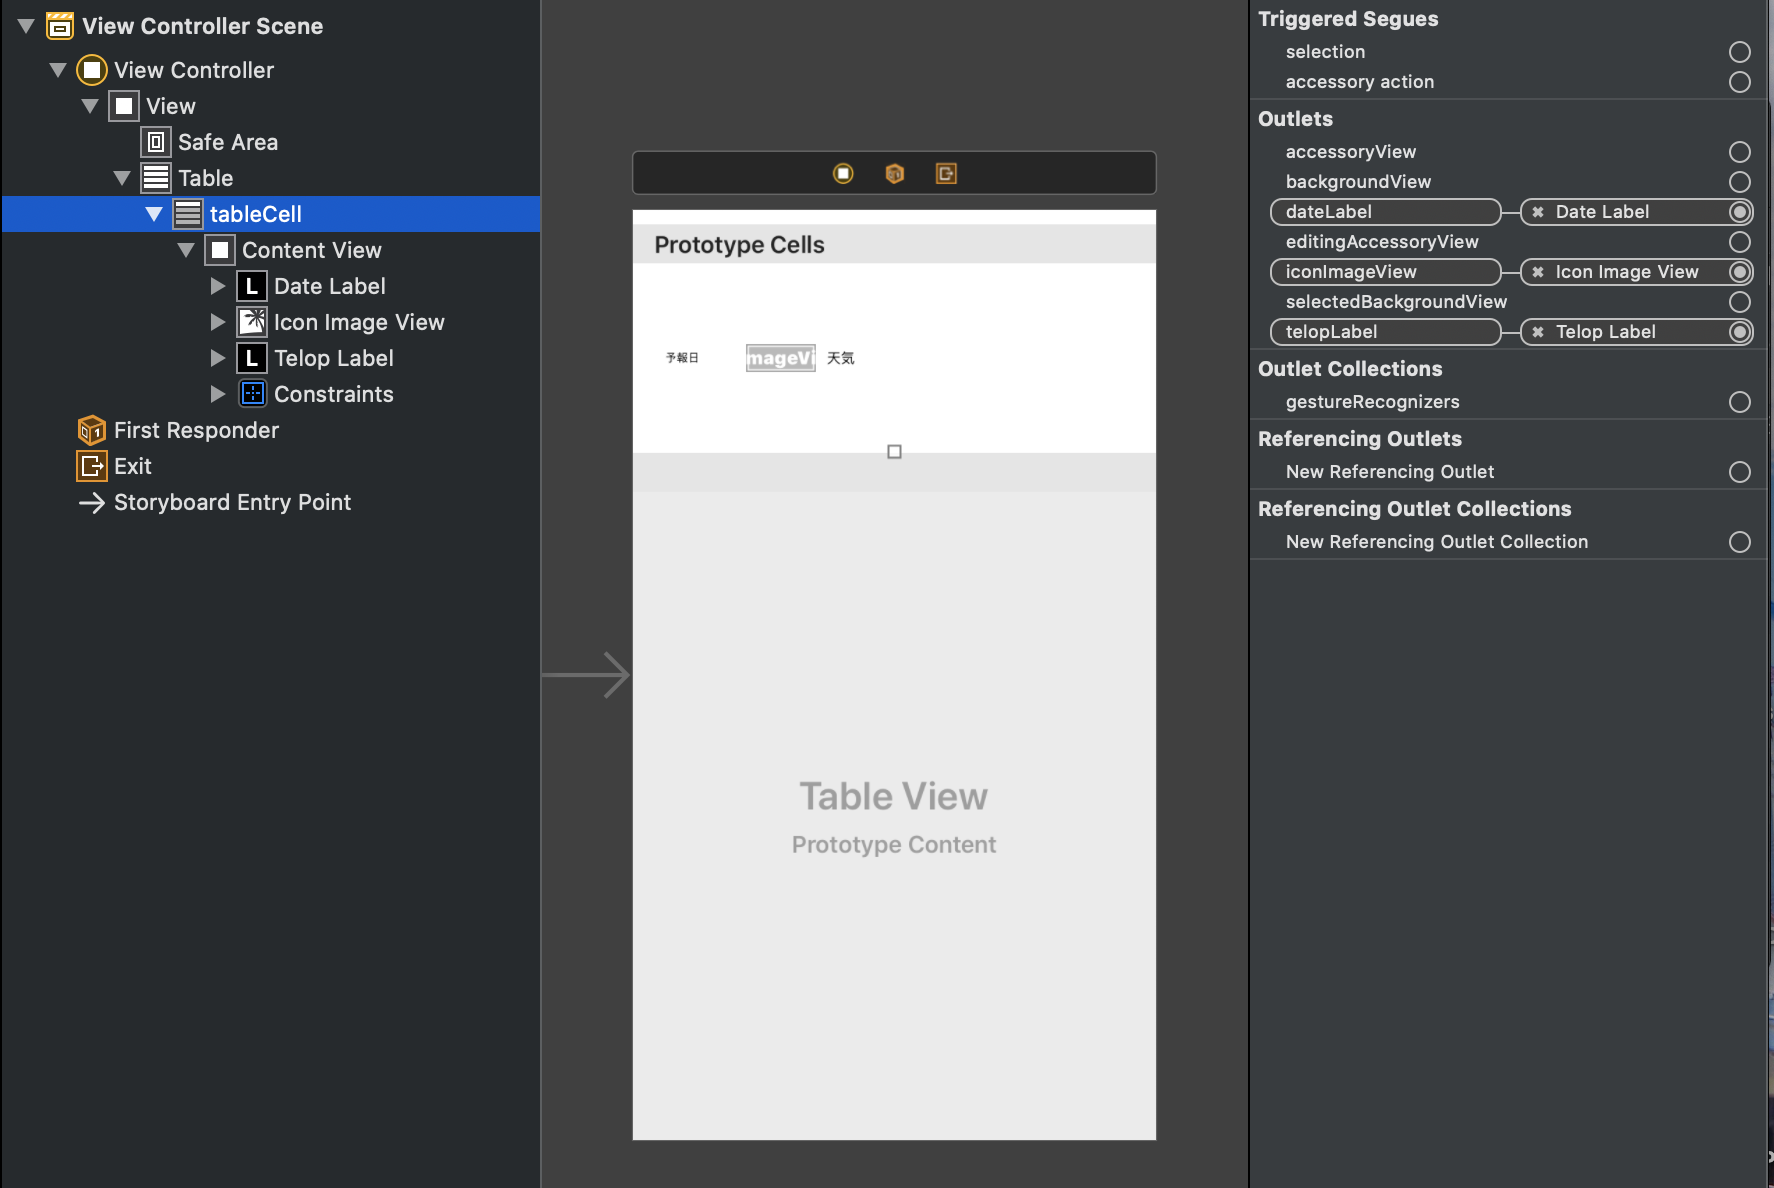Click the First Responder cube icon in dock
Viewport: 1774px width, 1188px height.
[x=894, y=174]
